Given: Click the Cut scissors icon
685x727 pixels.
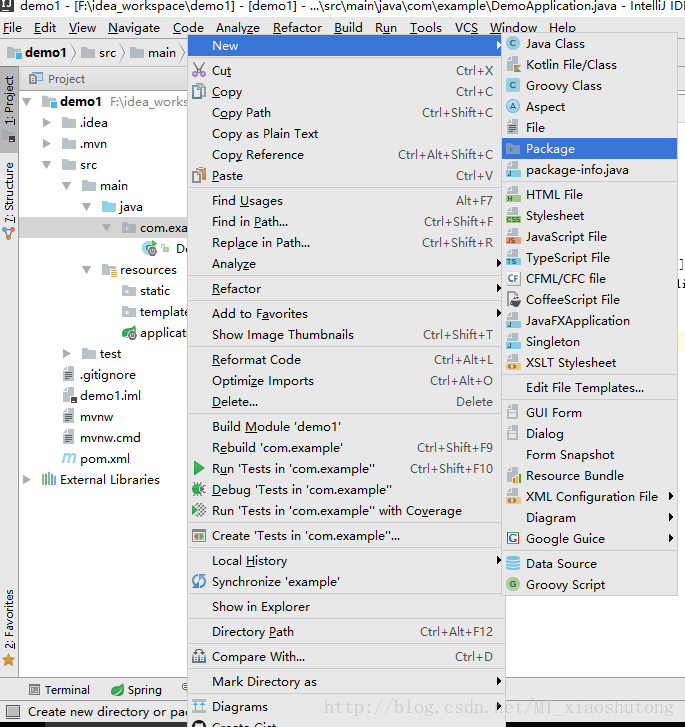Looking at the screenshot, I should (x=199, y=70).
